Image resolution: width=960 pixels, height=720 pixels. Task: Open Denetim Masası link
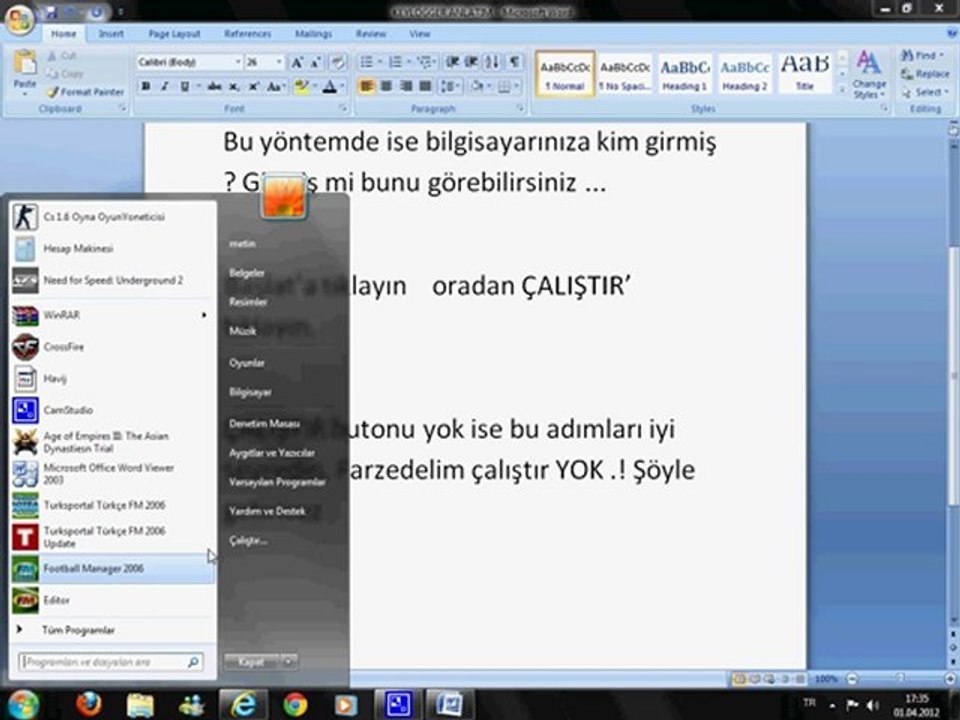click(x=264, y=424)
